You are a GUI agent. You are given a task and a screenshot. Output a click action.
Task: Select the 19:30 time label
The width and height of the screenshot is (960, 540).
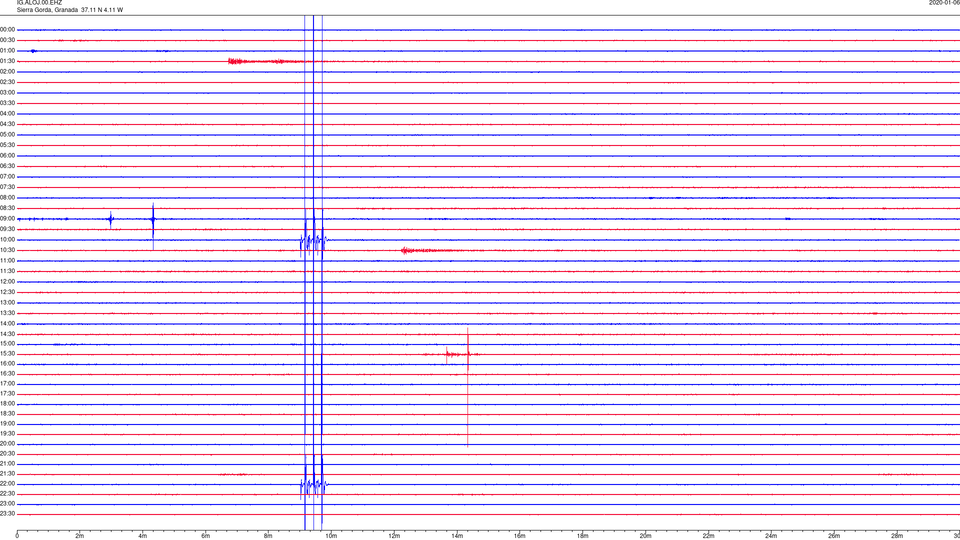click(7, 433)
